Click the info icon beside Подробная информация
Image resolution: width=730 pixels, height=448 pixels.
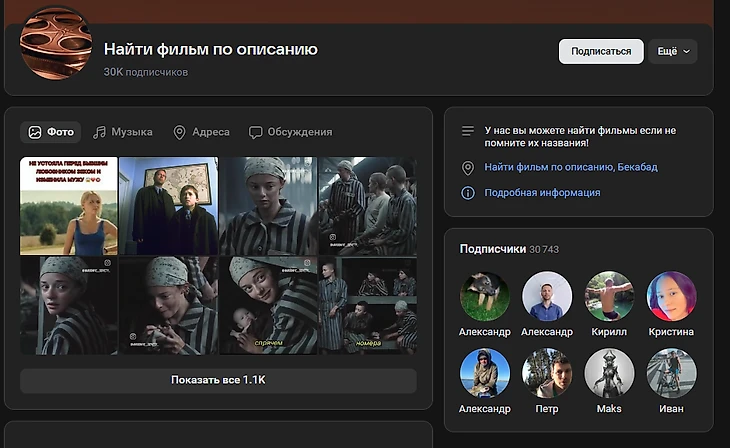click(x=467, y=193)
